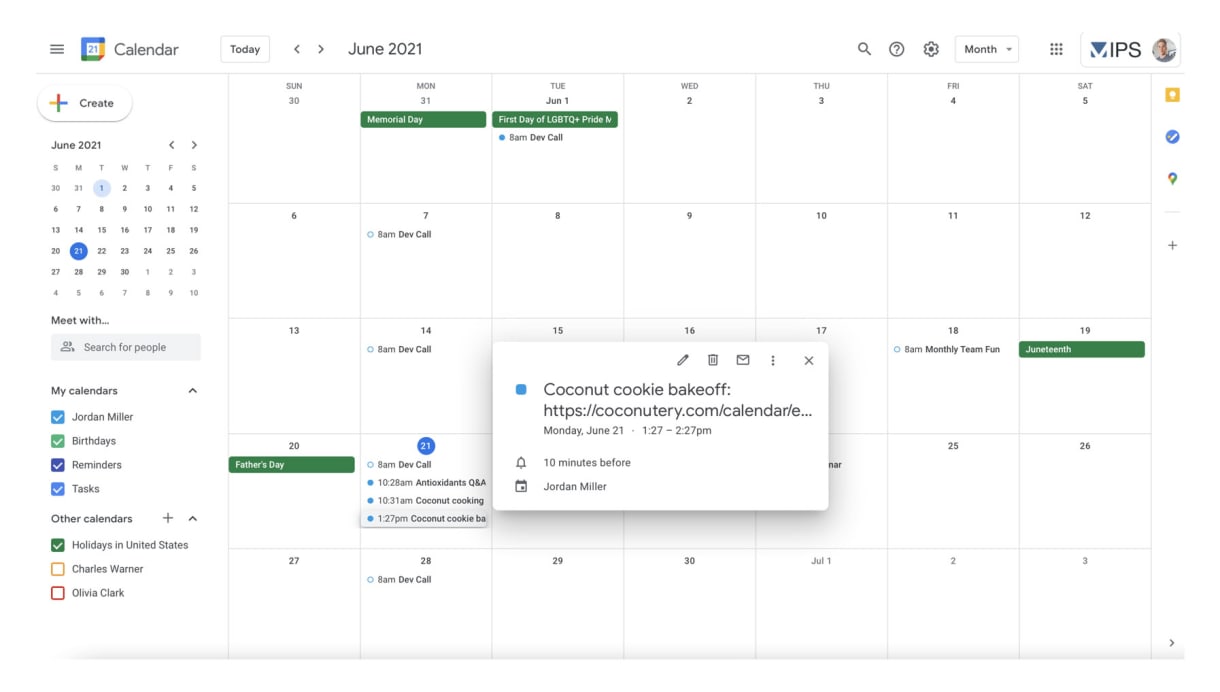Get add-ons with the plus icon

tap(1173, 245)
